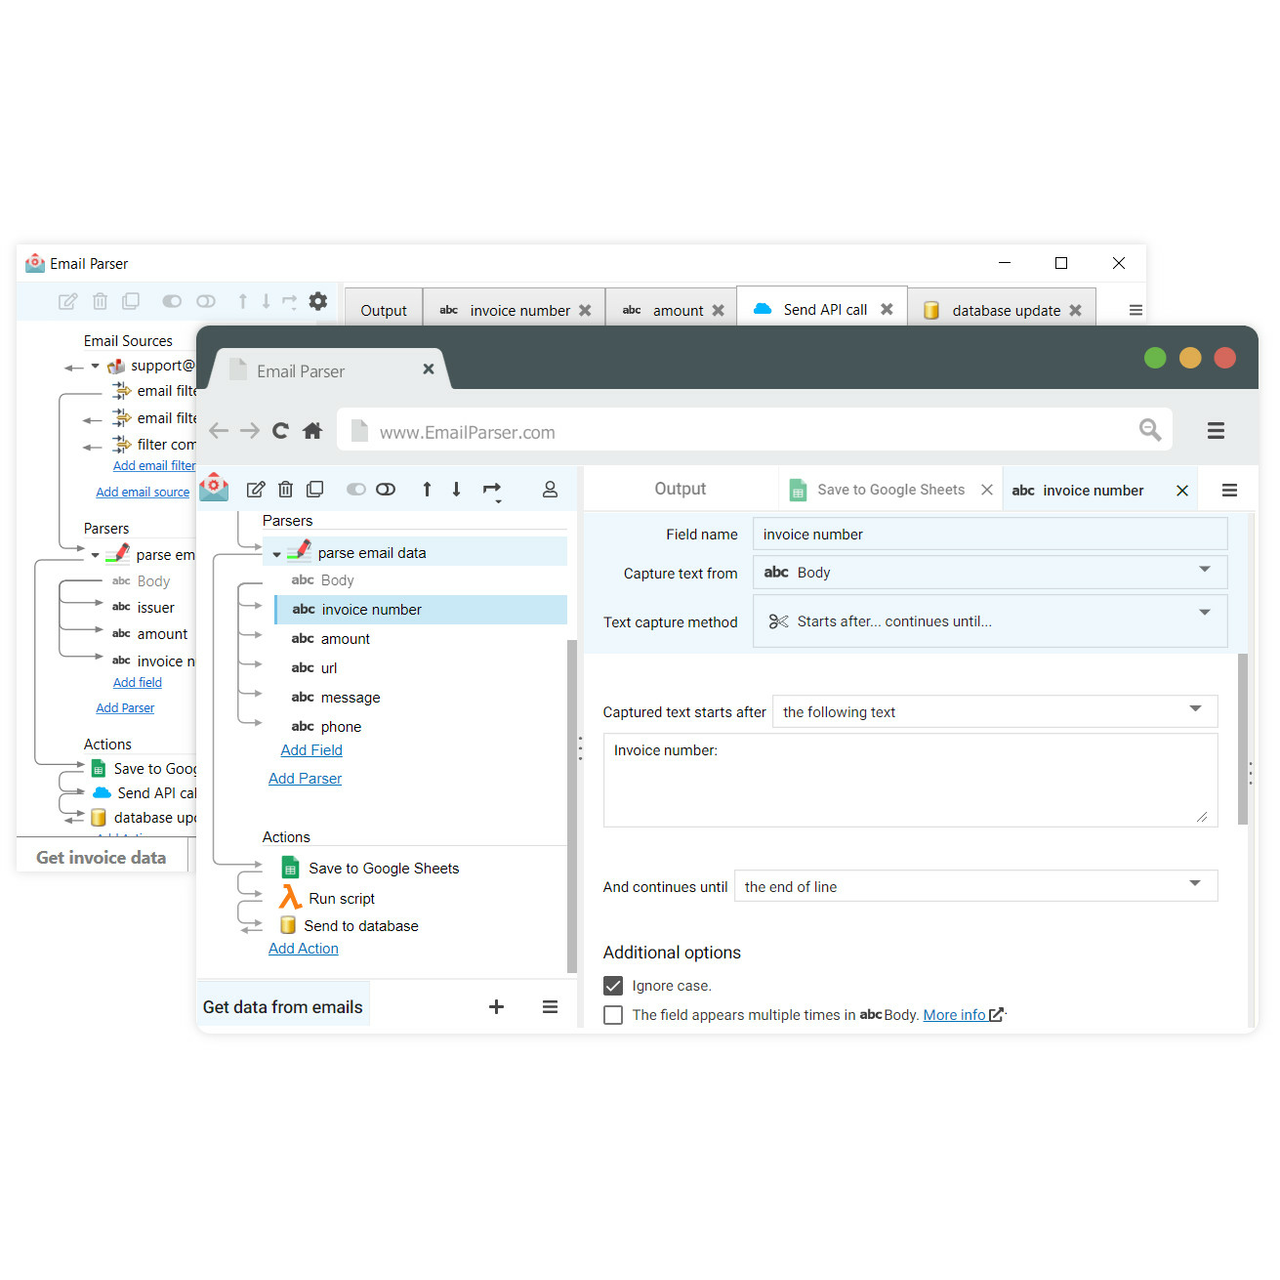This screenshot has width=1280, height=1280.
Task: Click the browser home icon
Action: (312, 431)
